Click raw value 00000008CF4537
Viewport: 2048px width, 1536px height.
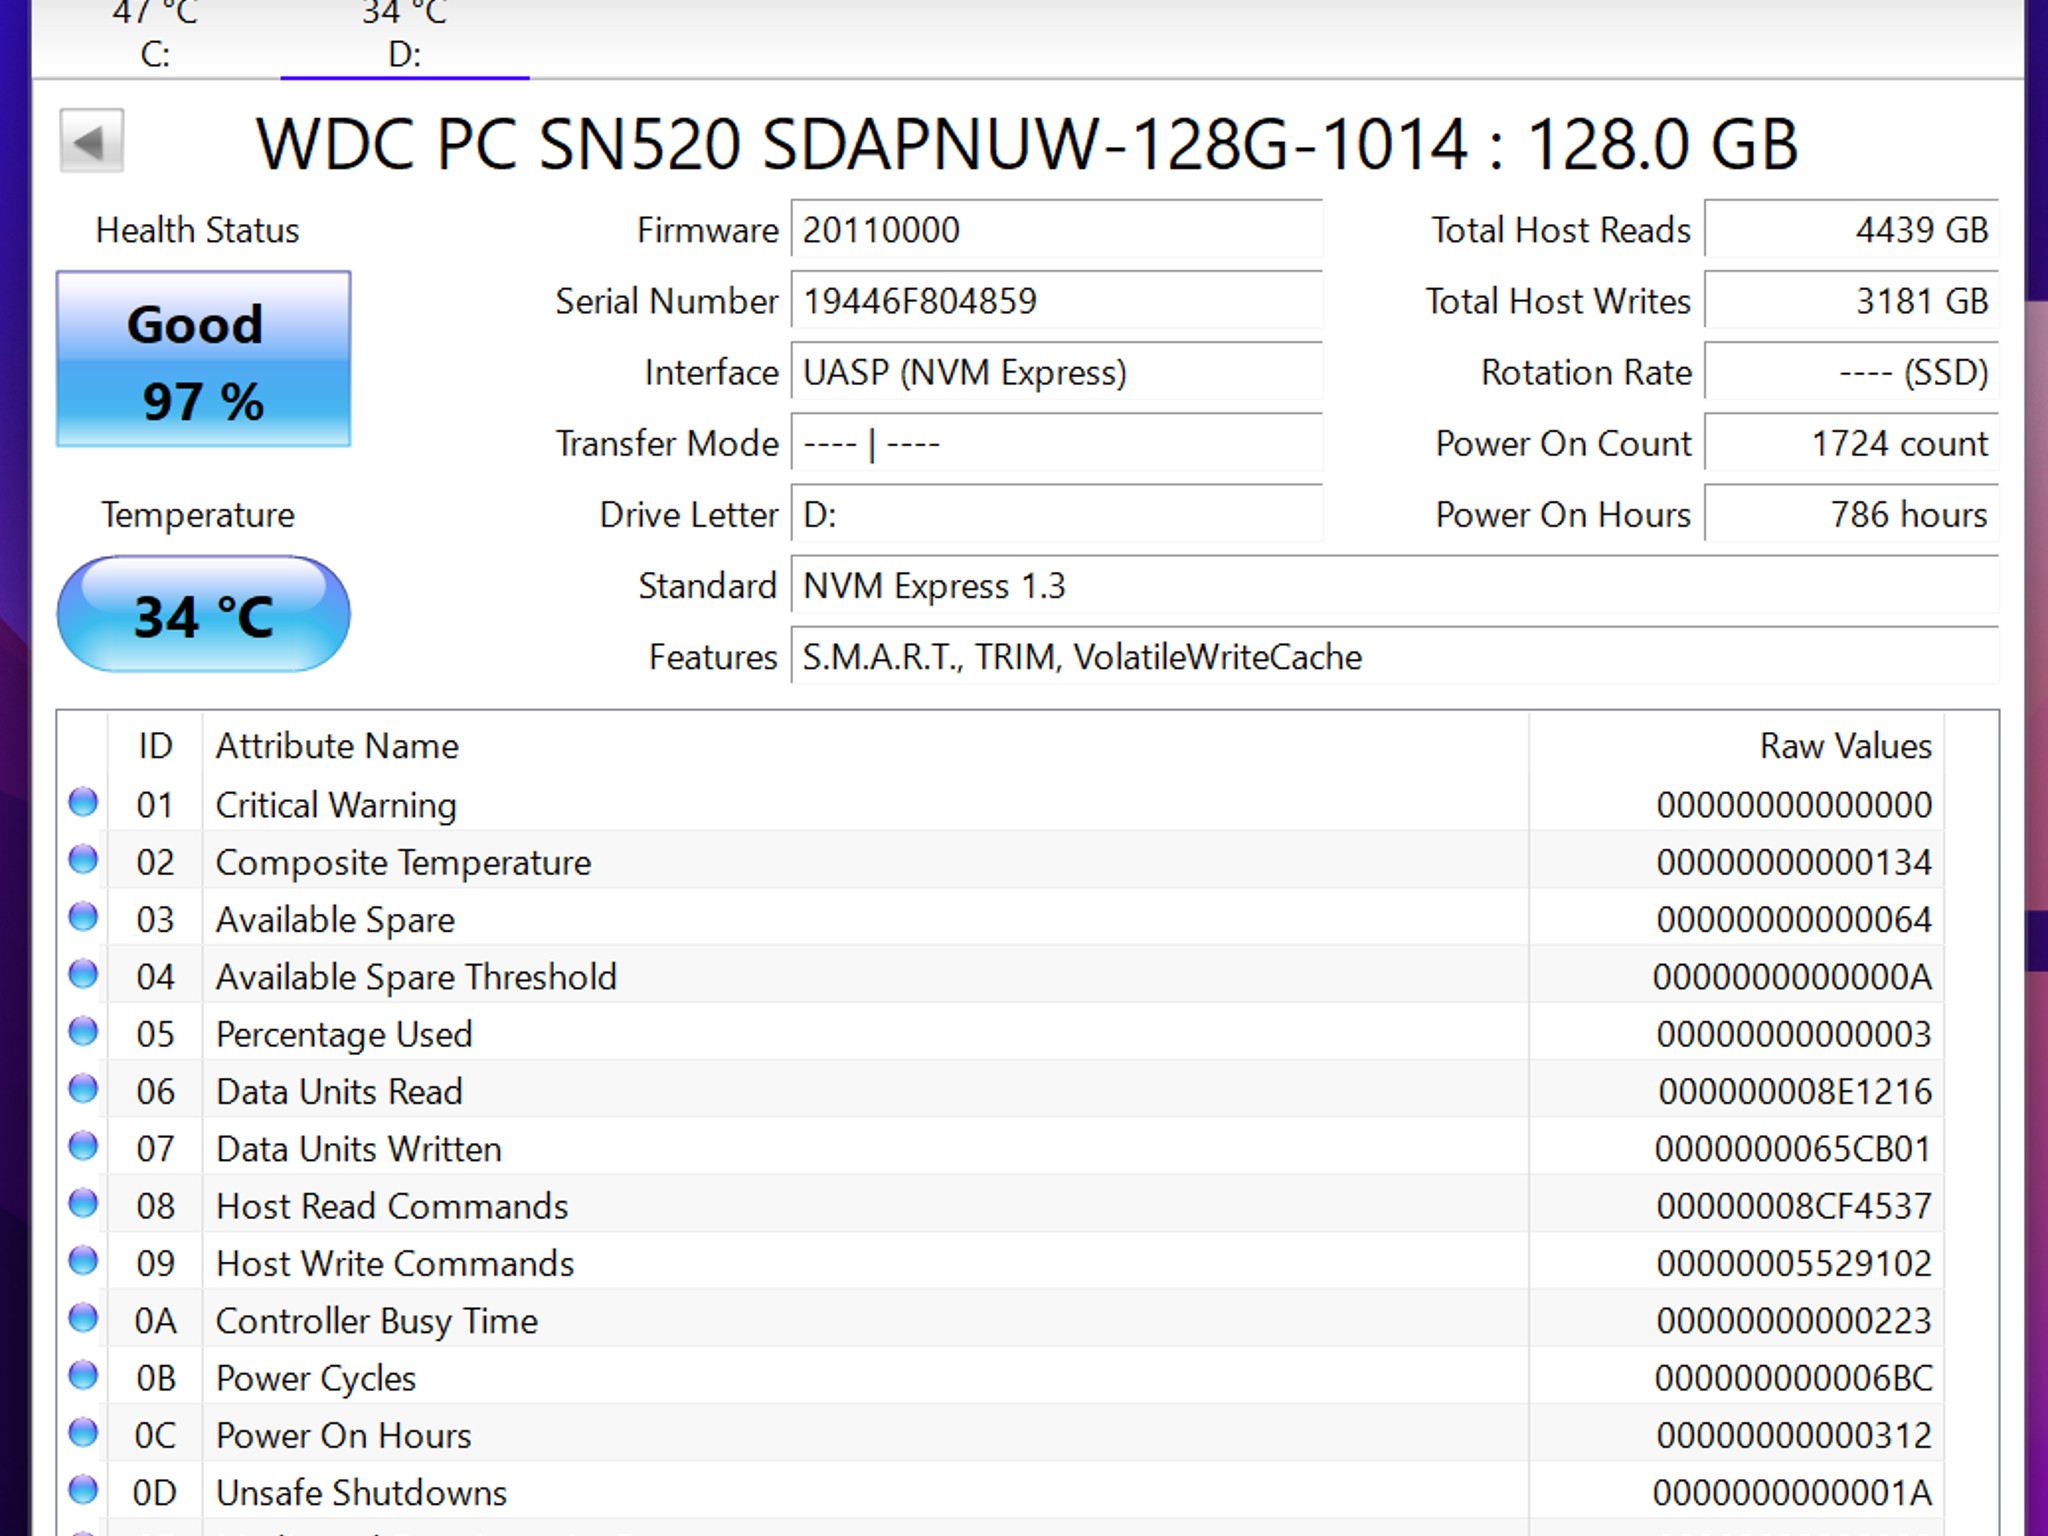[1794, 1206]
